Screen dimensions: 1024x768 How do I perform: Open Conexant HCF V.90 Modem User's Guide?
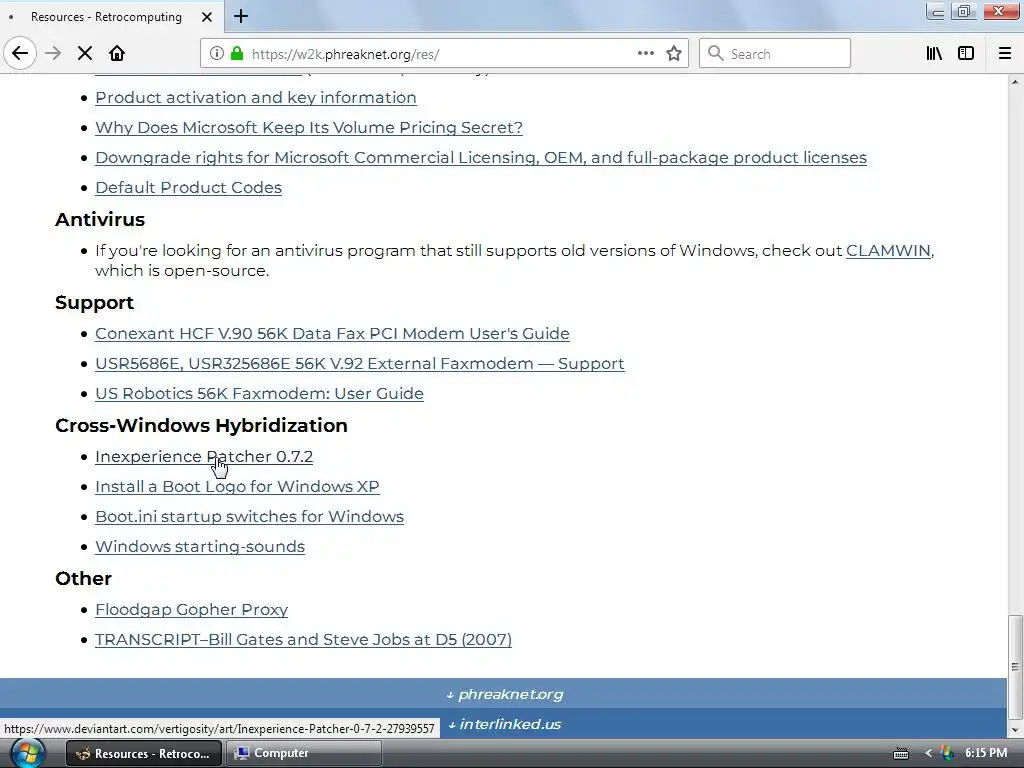point(332,334)
